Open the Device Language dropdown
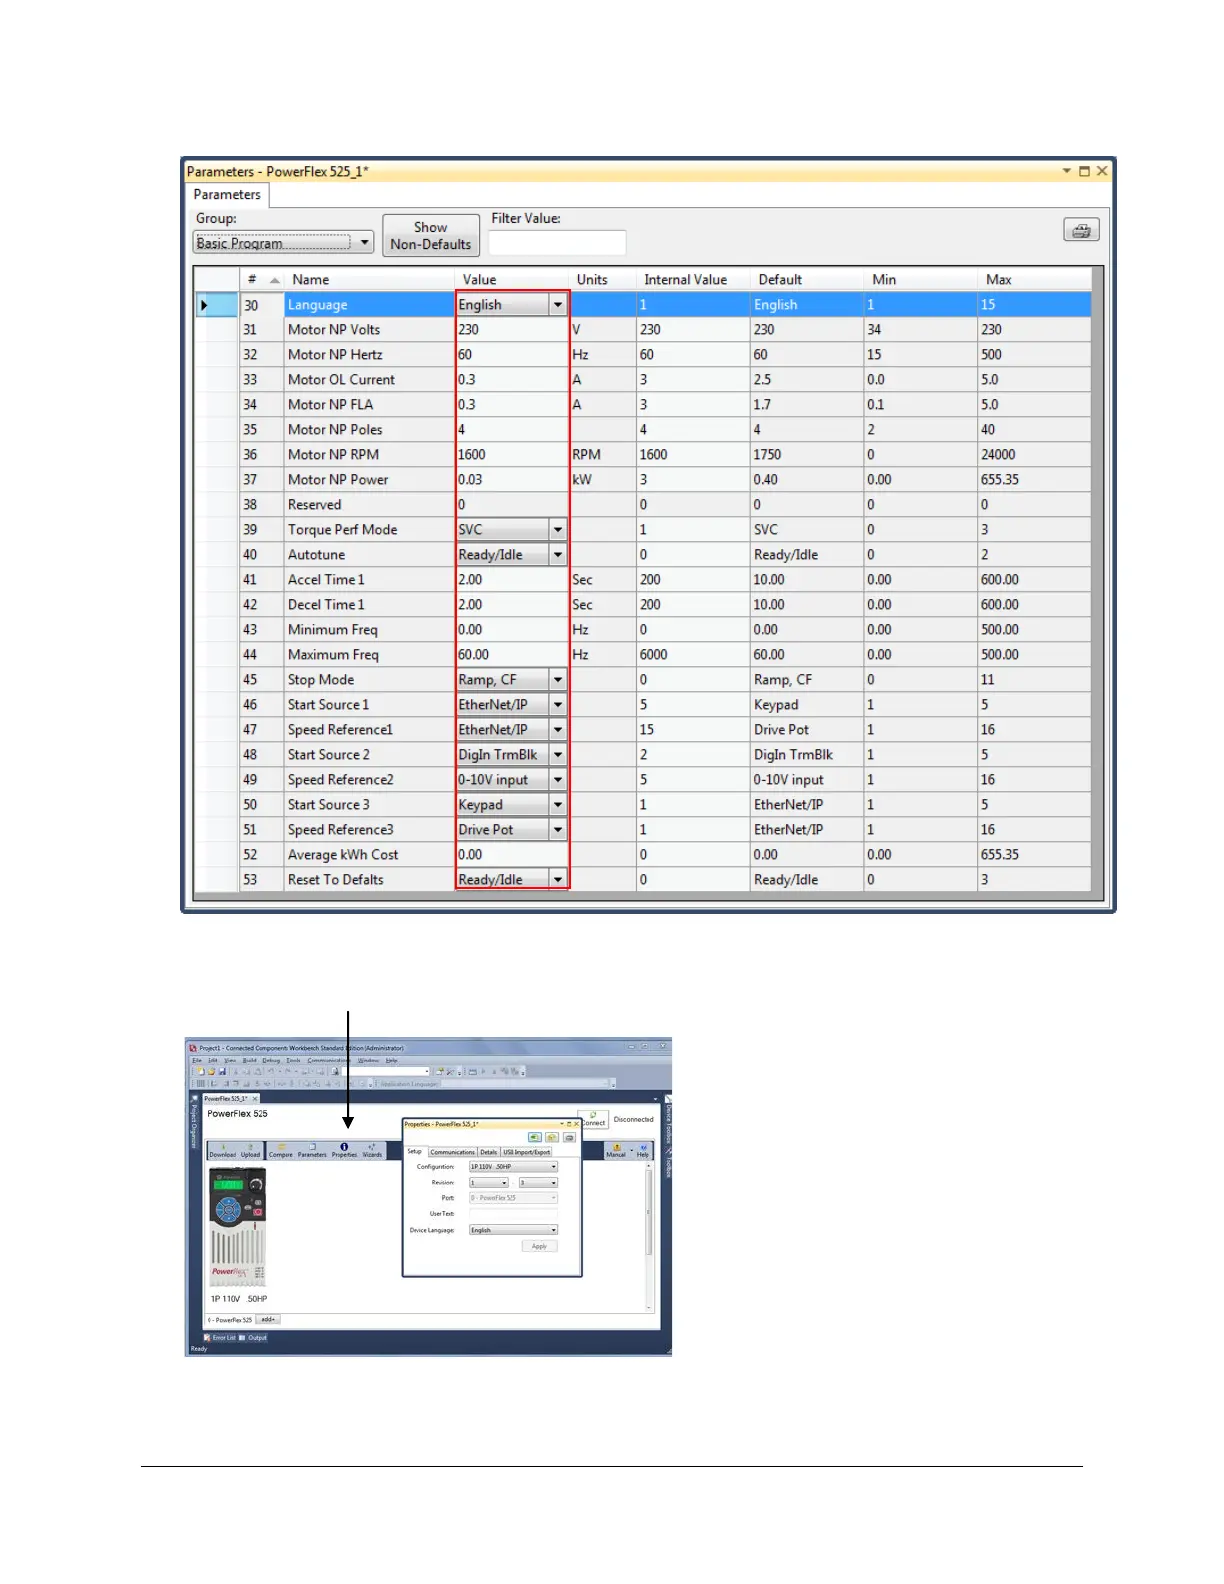Viewport: 1224px width, 1584px height. (513, 1230)
